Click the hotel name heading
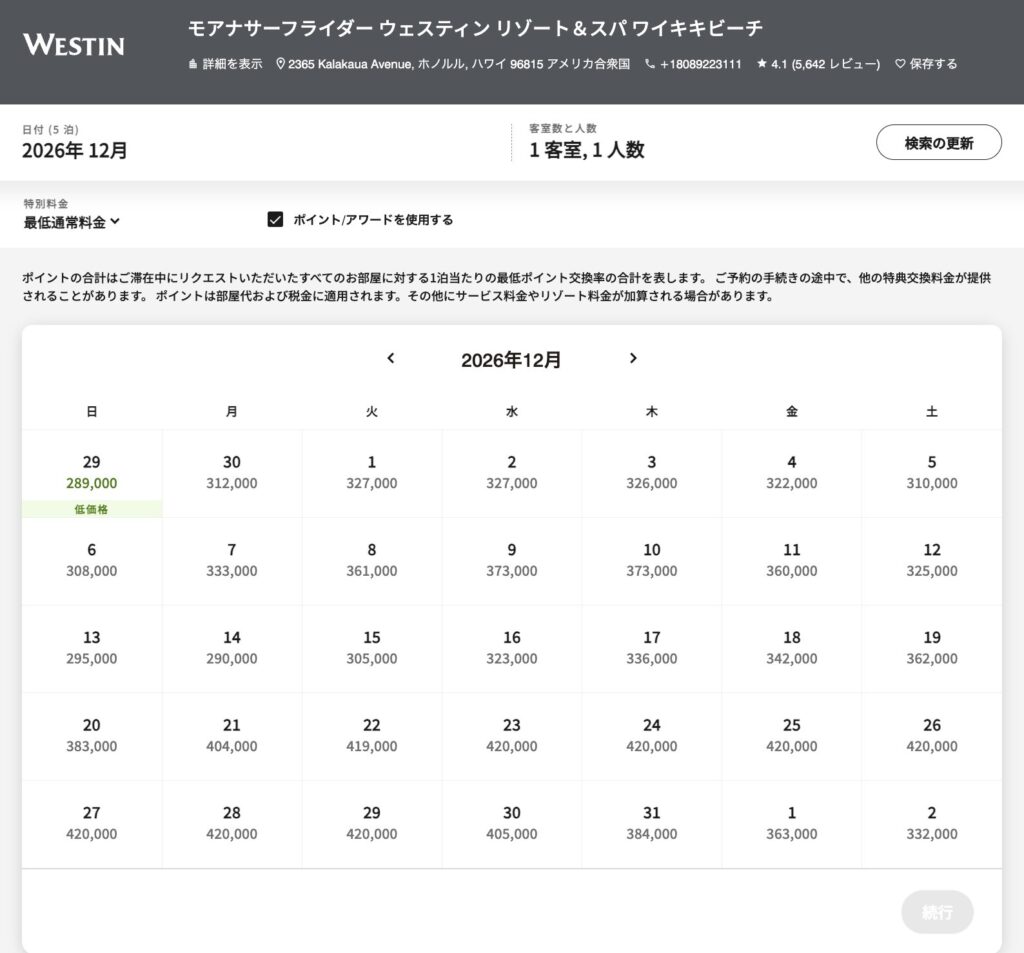 point(475,29)
